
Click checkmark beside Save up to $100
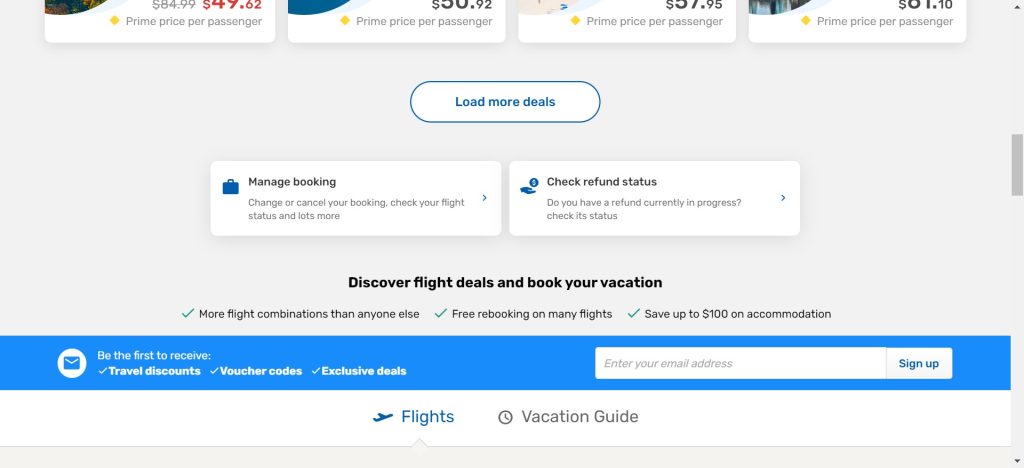click(x=633, y=313)
